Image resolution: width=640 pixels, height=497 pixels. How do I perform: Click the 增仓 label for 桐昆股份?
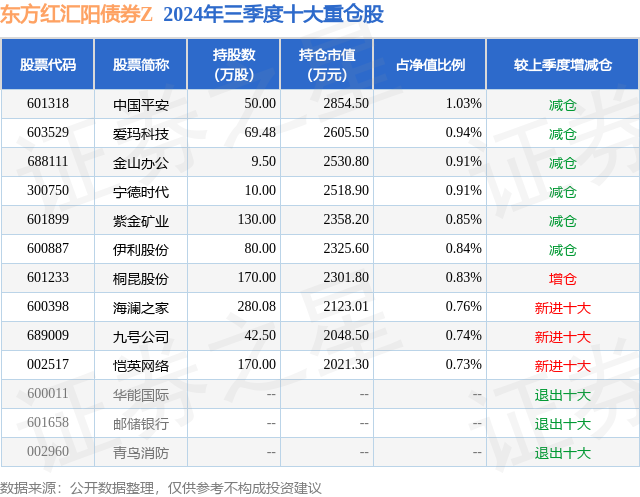tap(563, 279)
